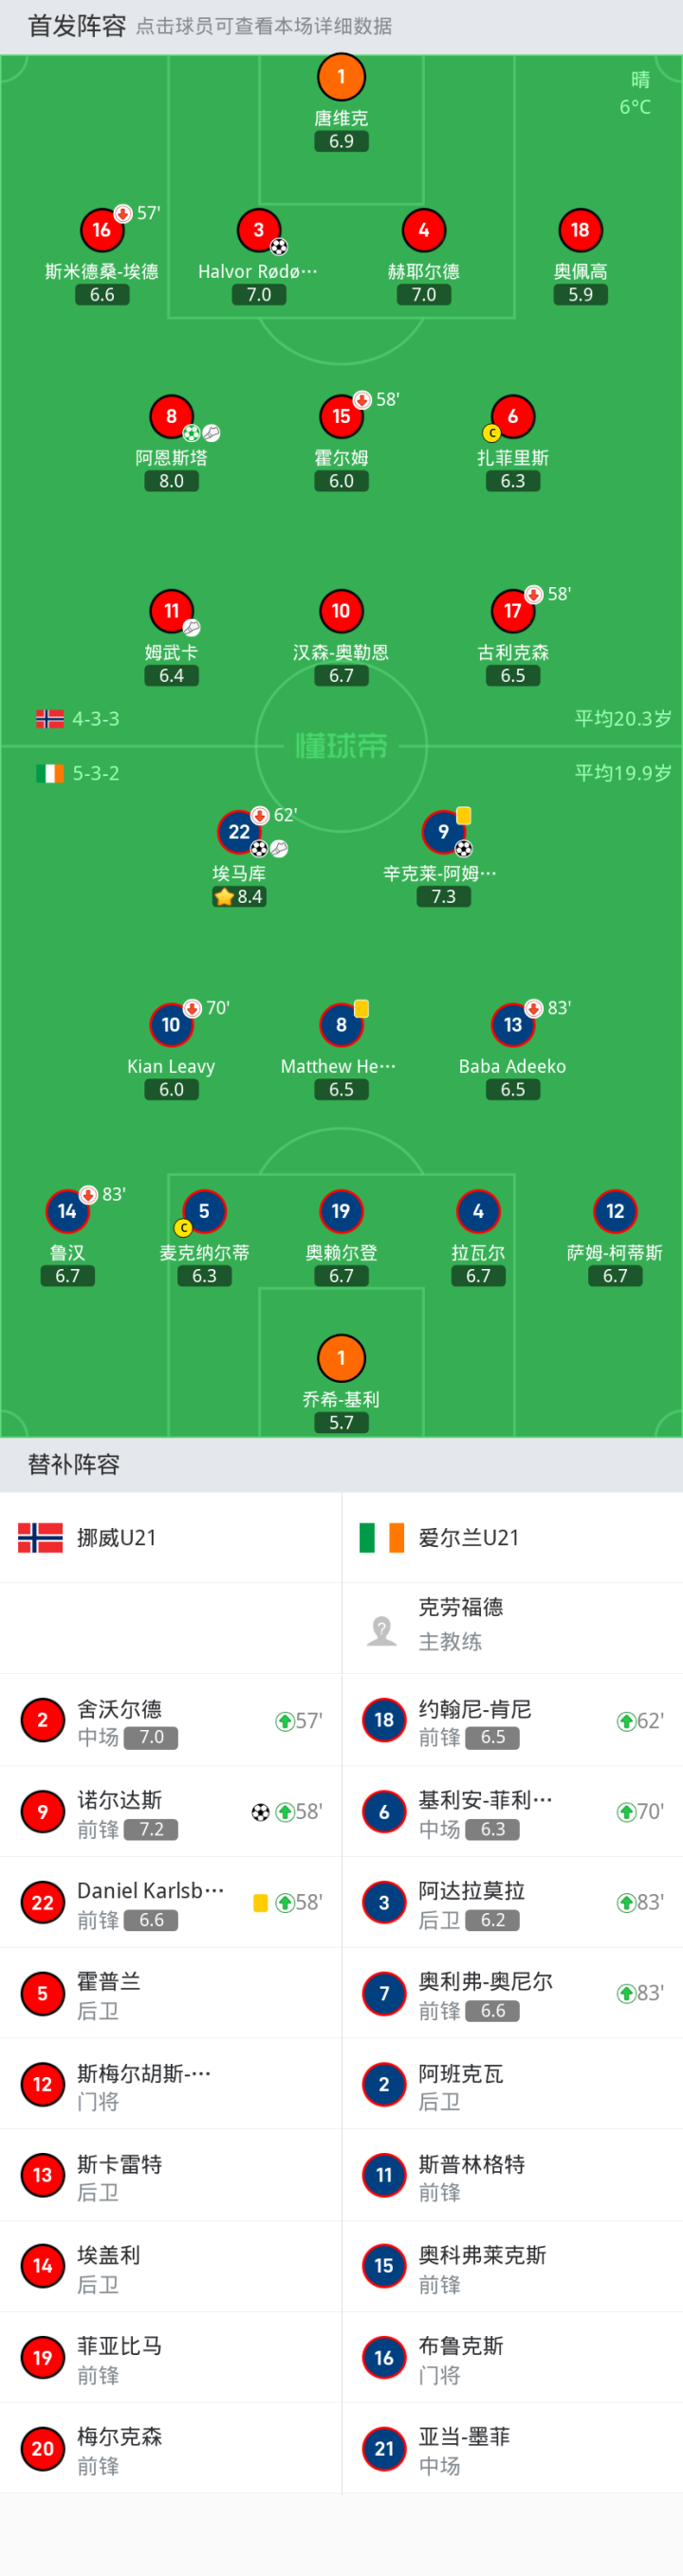Click 萨姆-柯蒂斯 number 12 player icon
This screenshot has height=2576, width=683.
(615, 1211)
